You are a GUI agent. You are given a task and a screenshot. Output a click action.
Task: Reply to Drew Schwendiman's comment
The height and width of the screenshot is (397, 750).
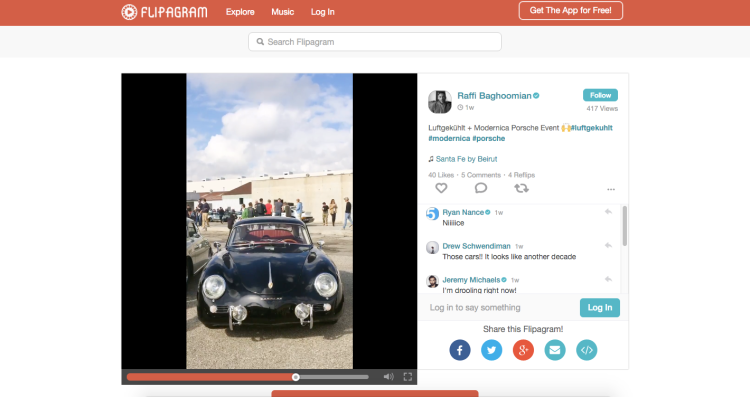608,245
